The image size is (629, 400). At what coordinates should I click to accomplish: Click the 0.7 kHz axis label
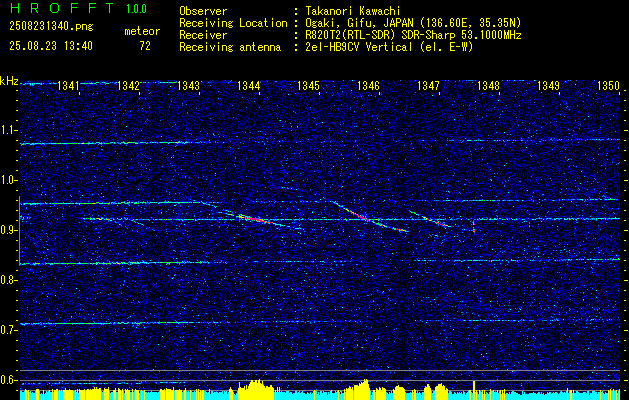click(8, 330)
